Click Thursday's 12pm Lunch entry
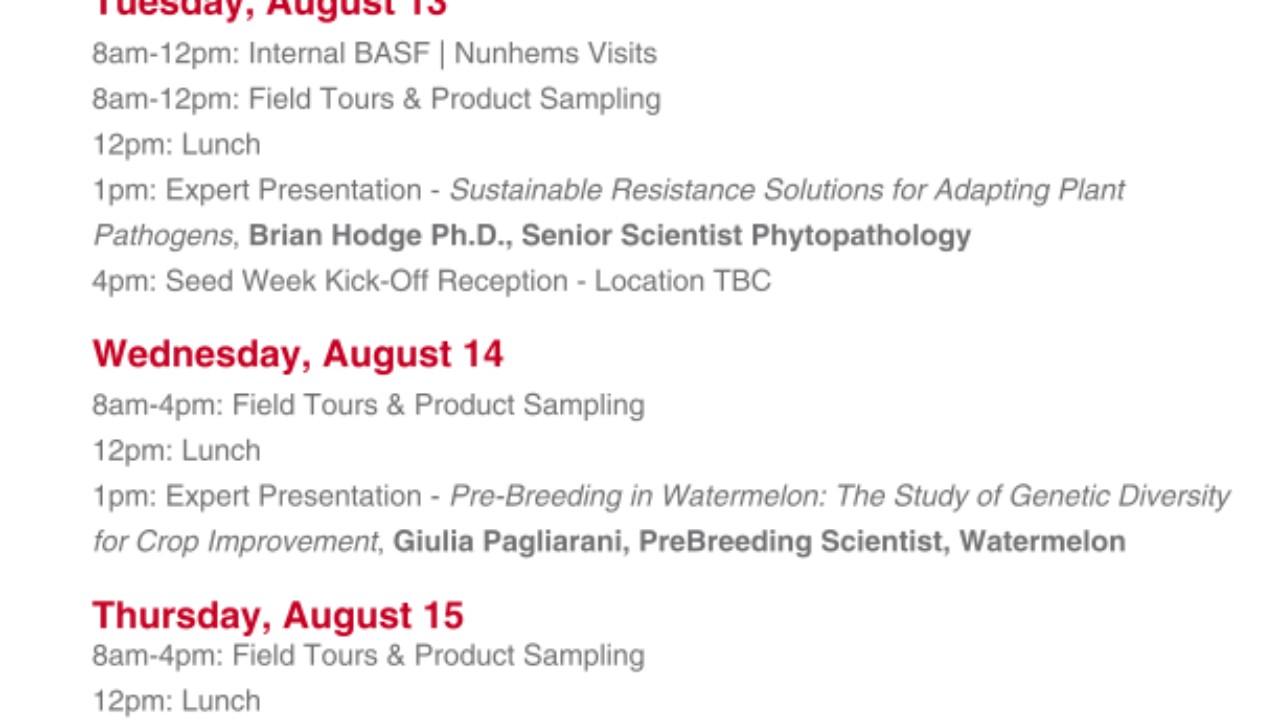 (x=176, y=701)
